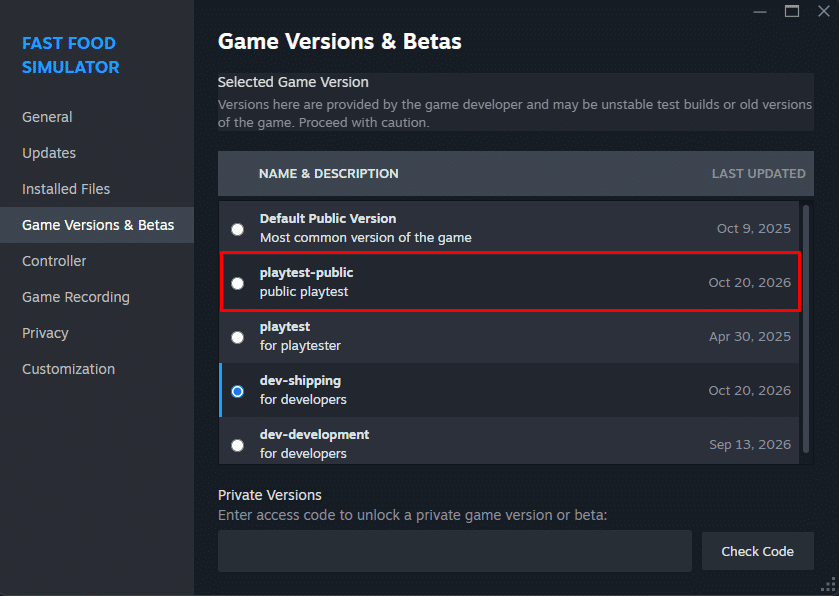Open the General settings page
Image resolution: width=839 pixels, height=596 pixels.
pyautogui.click(x=47, y=117)
